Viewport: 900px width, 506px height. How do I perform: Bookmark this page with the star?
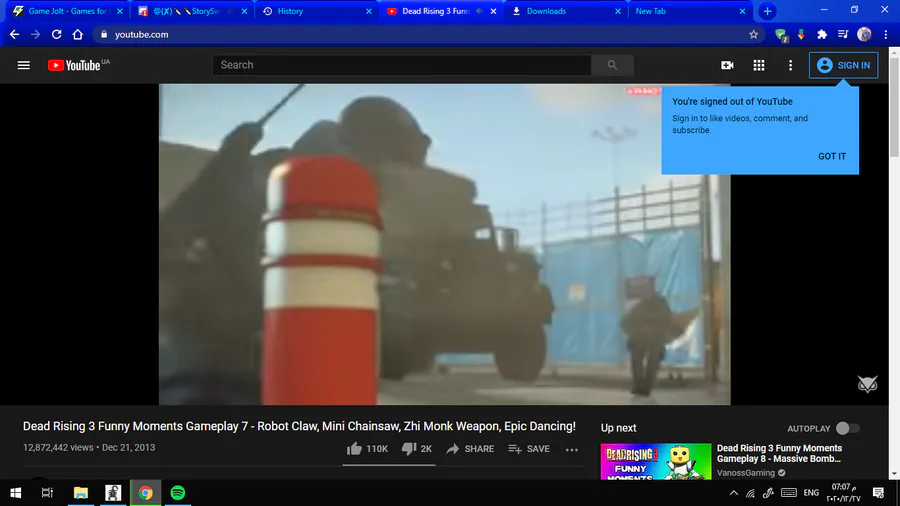tap(753, 34)
